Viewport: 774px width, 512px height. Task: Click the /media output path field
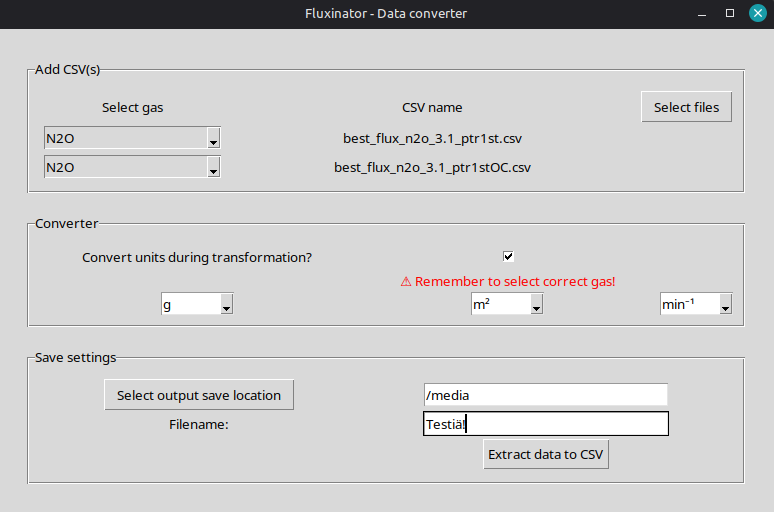tap(545, 395)
